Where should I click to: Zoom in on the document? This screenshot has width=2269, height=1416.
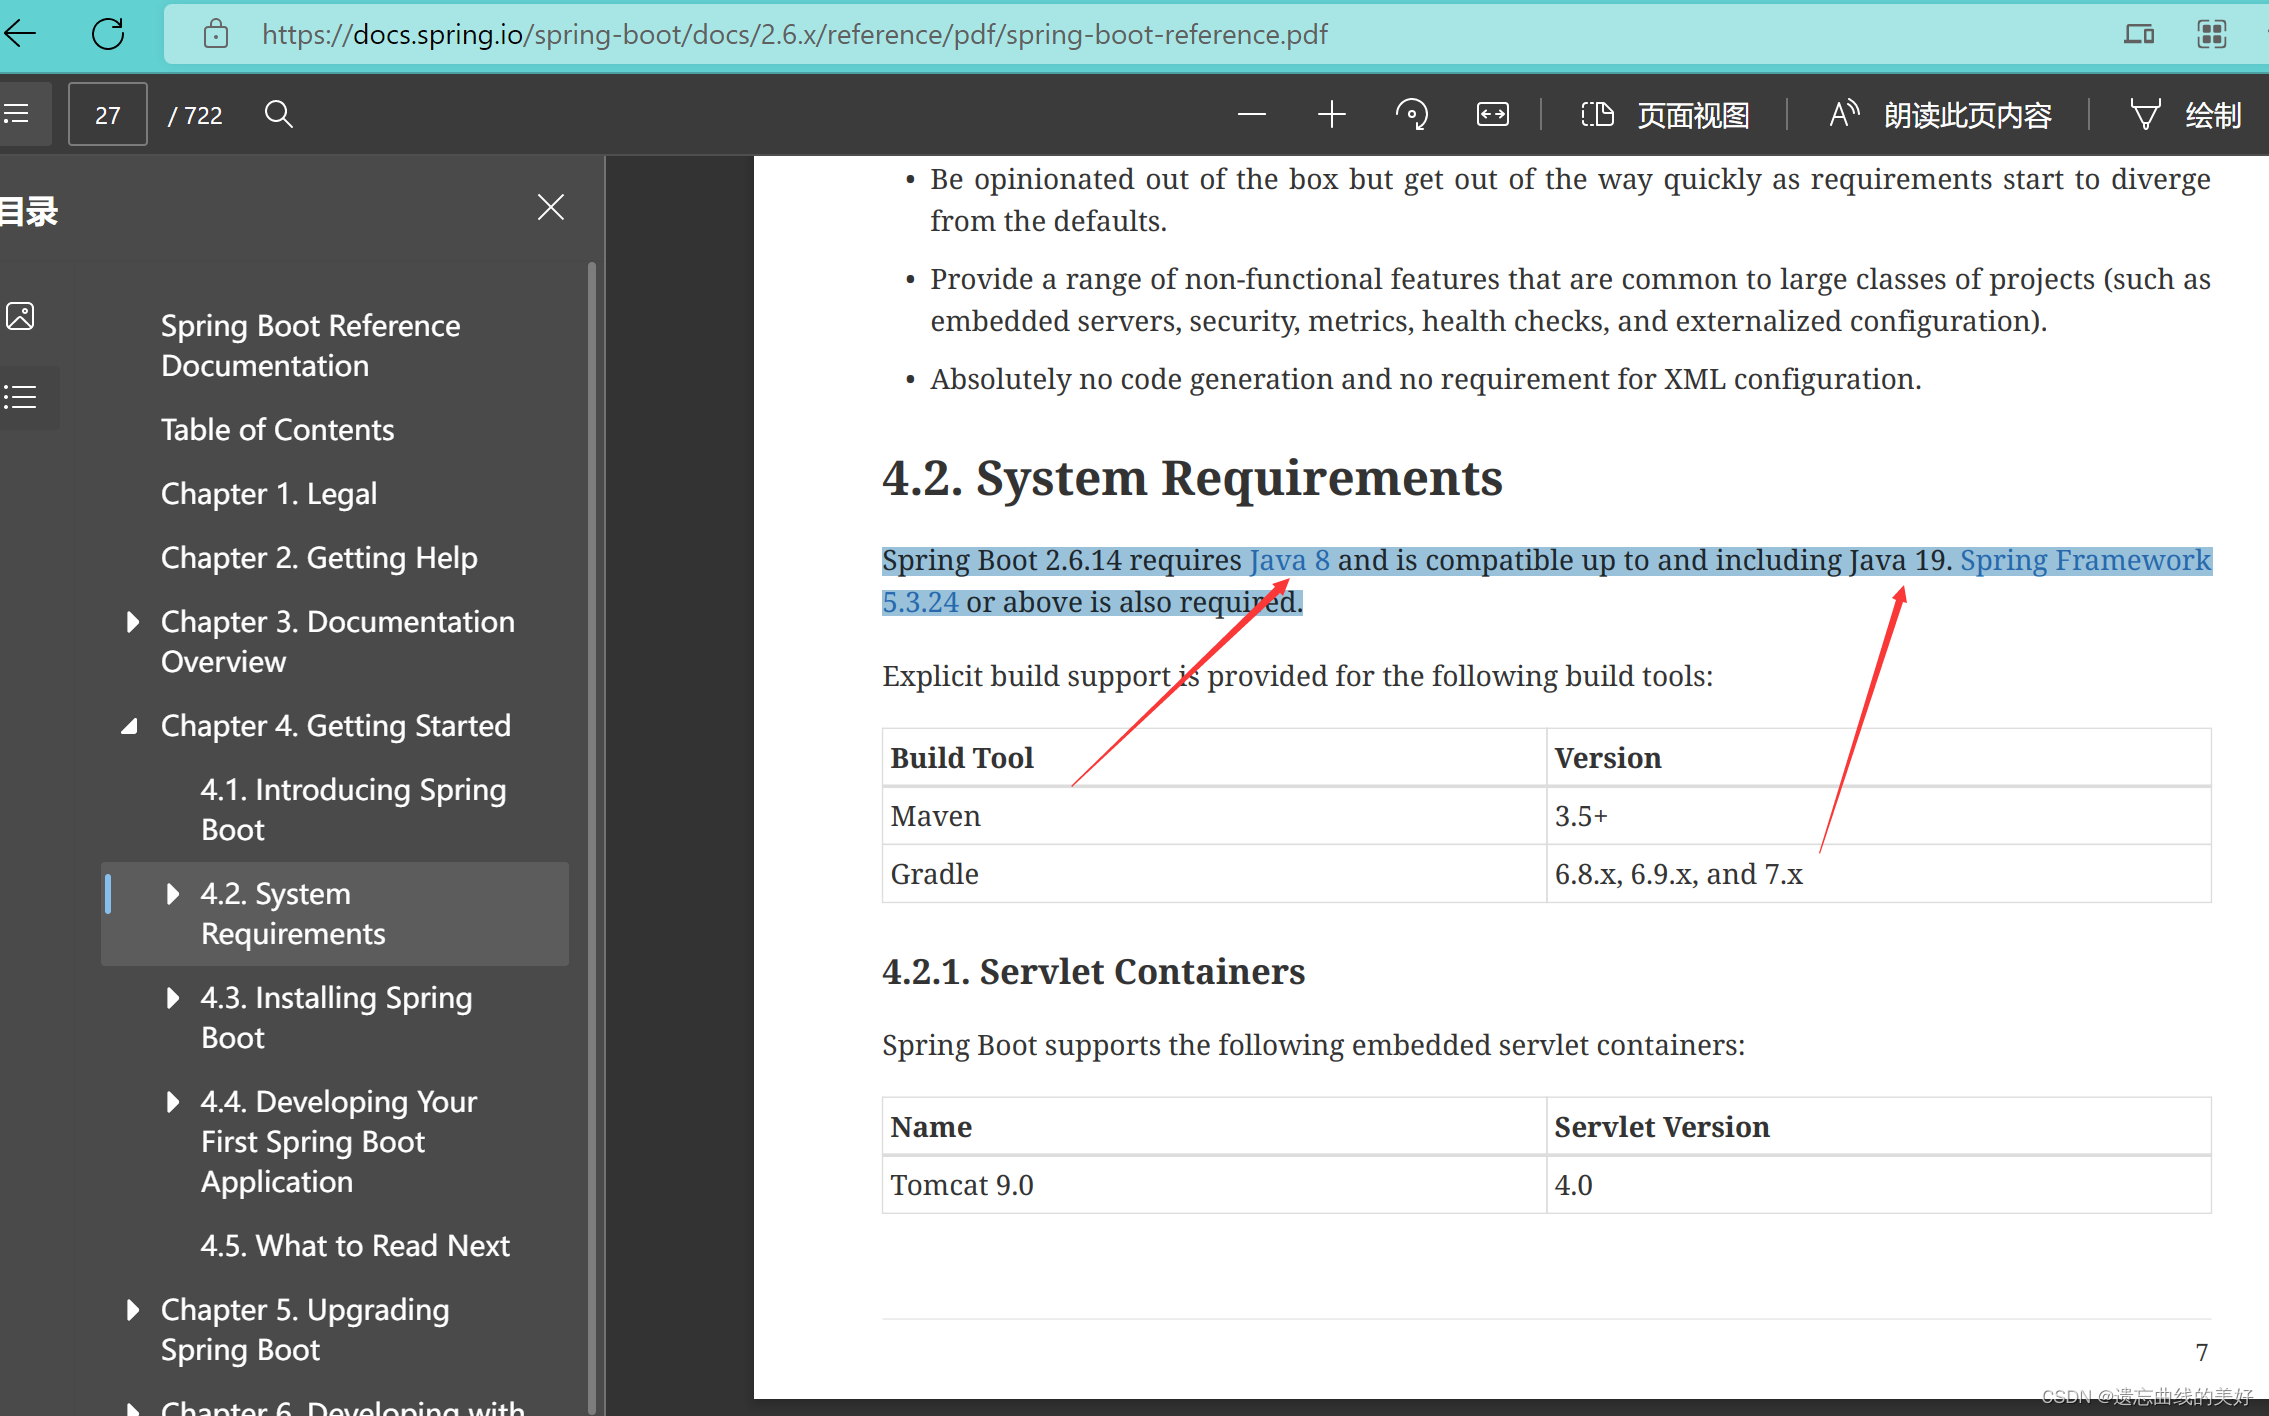[x=1331, y=113]
